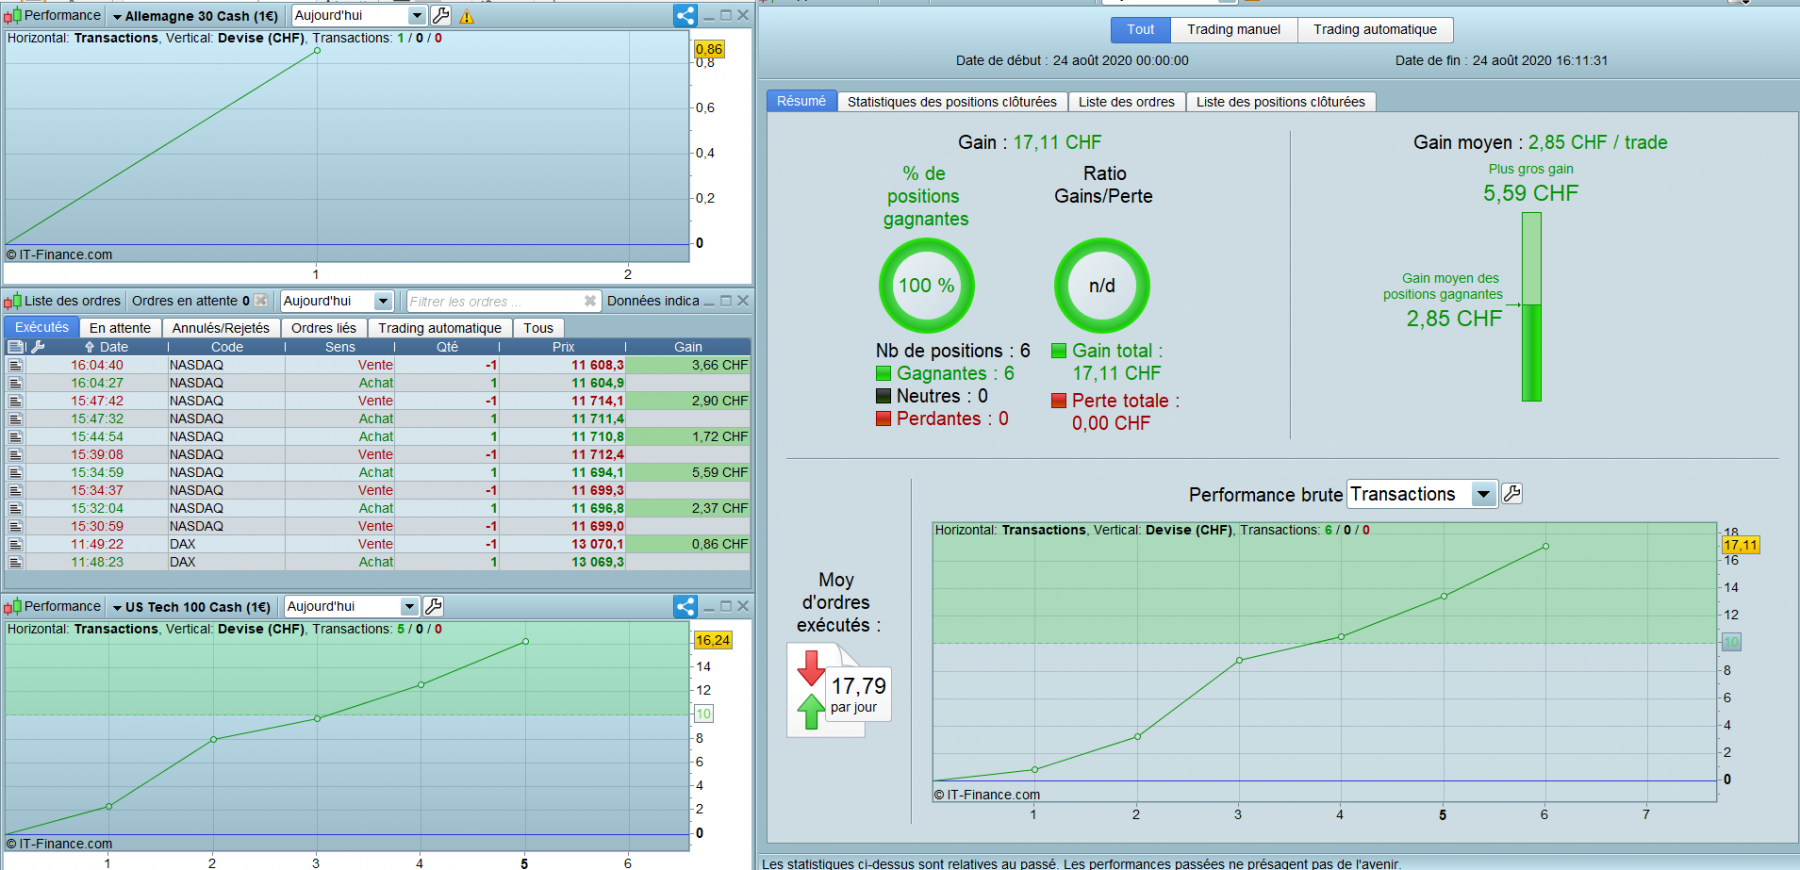Open wrench settings beside Allemagne 30 Aujourd'hui

coord(441,16)
